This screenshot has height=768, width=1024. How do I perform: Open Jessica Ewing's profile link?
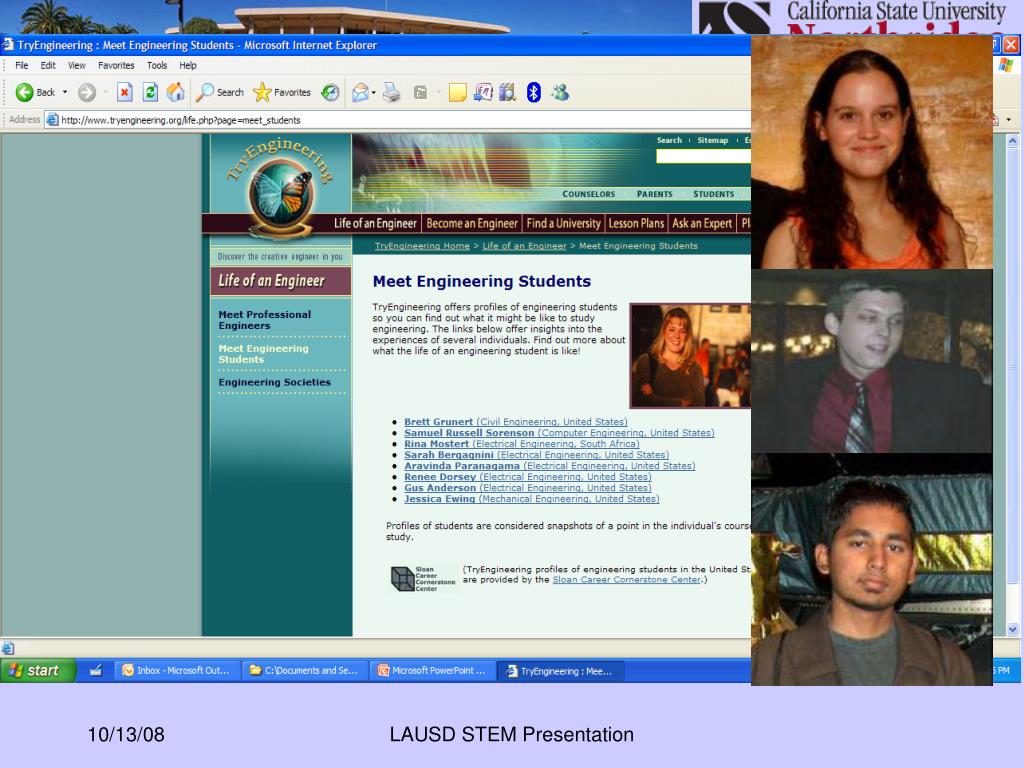532,499
